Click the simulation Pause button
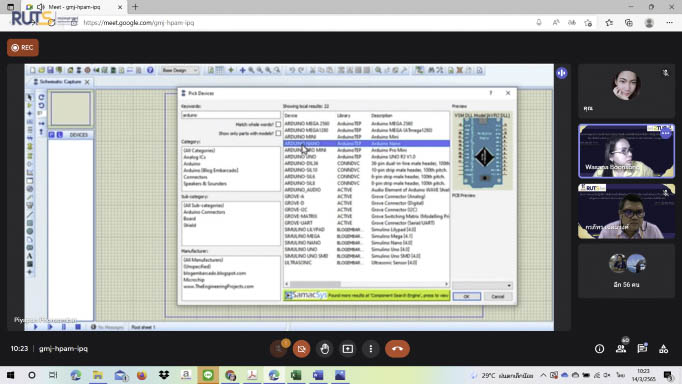This screenshot has height=384, width=682. click(64, 327)
